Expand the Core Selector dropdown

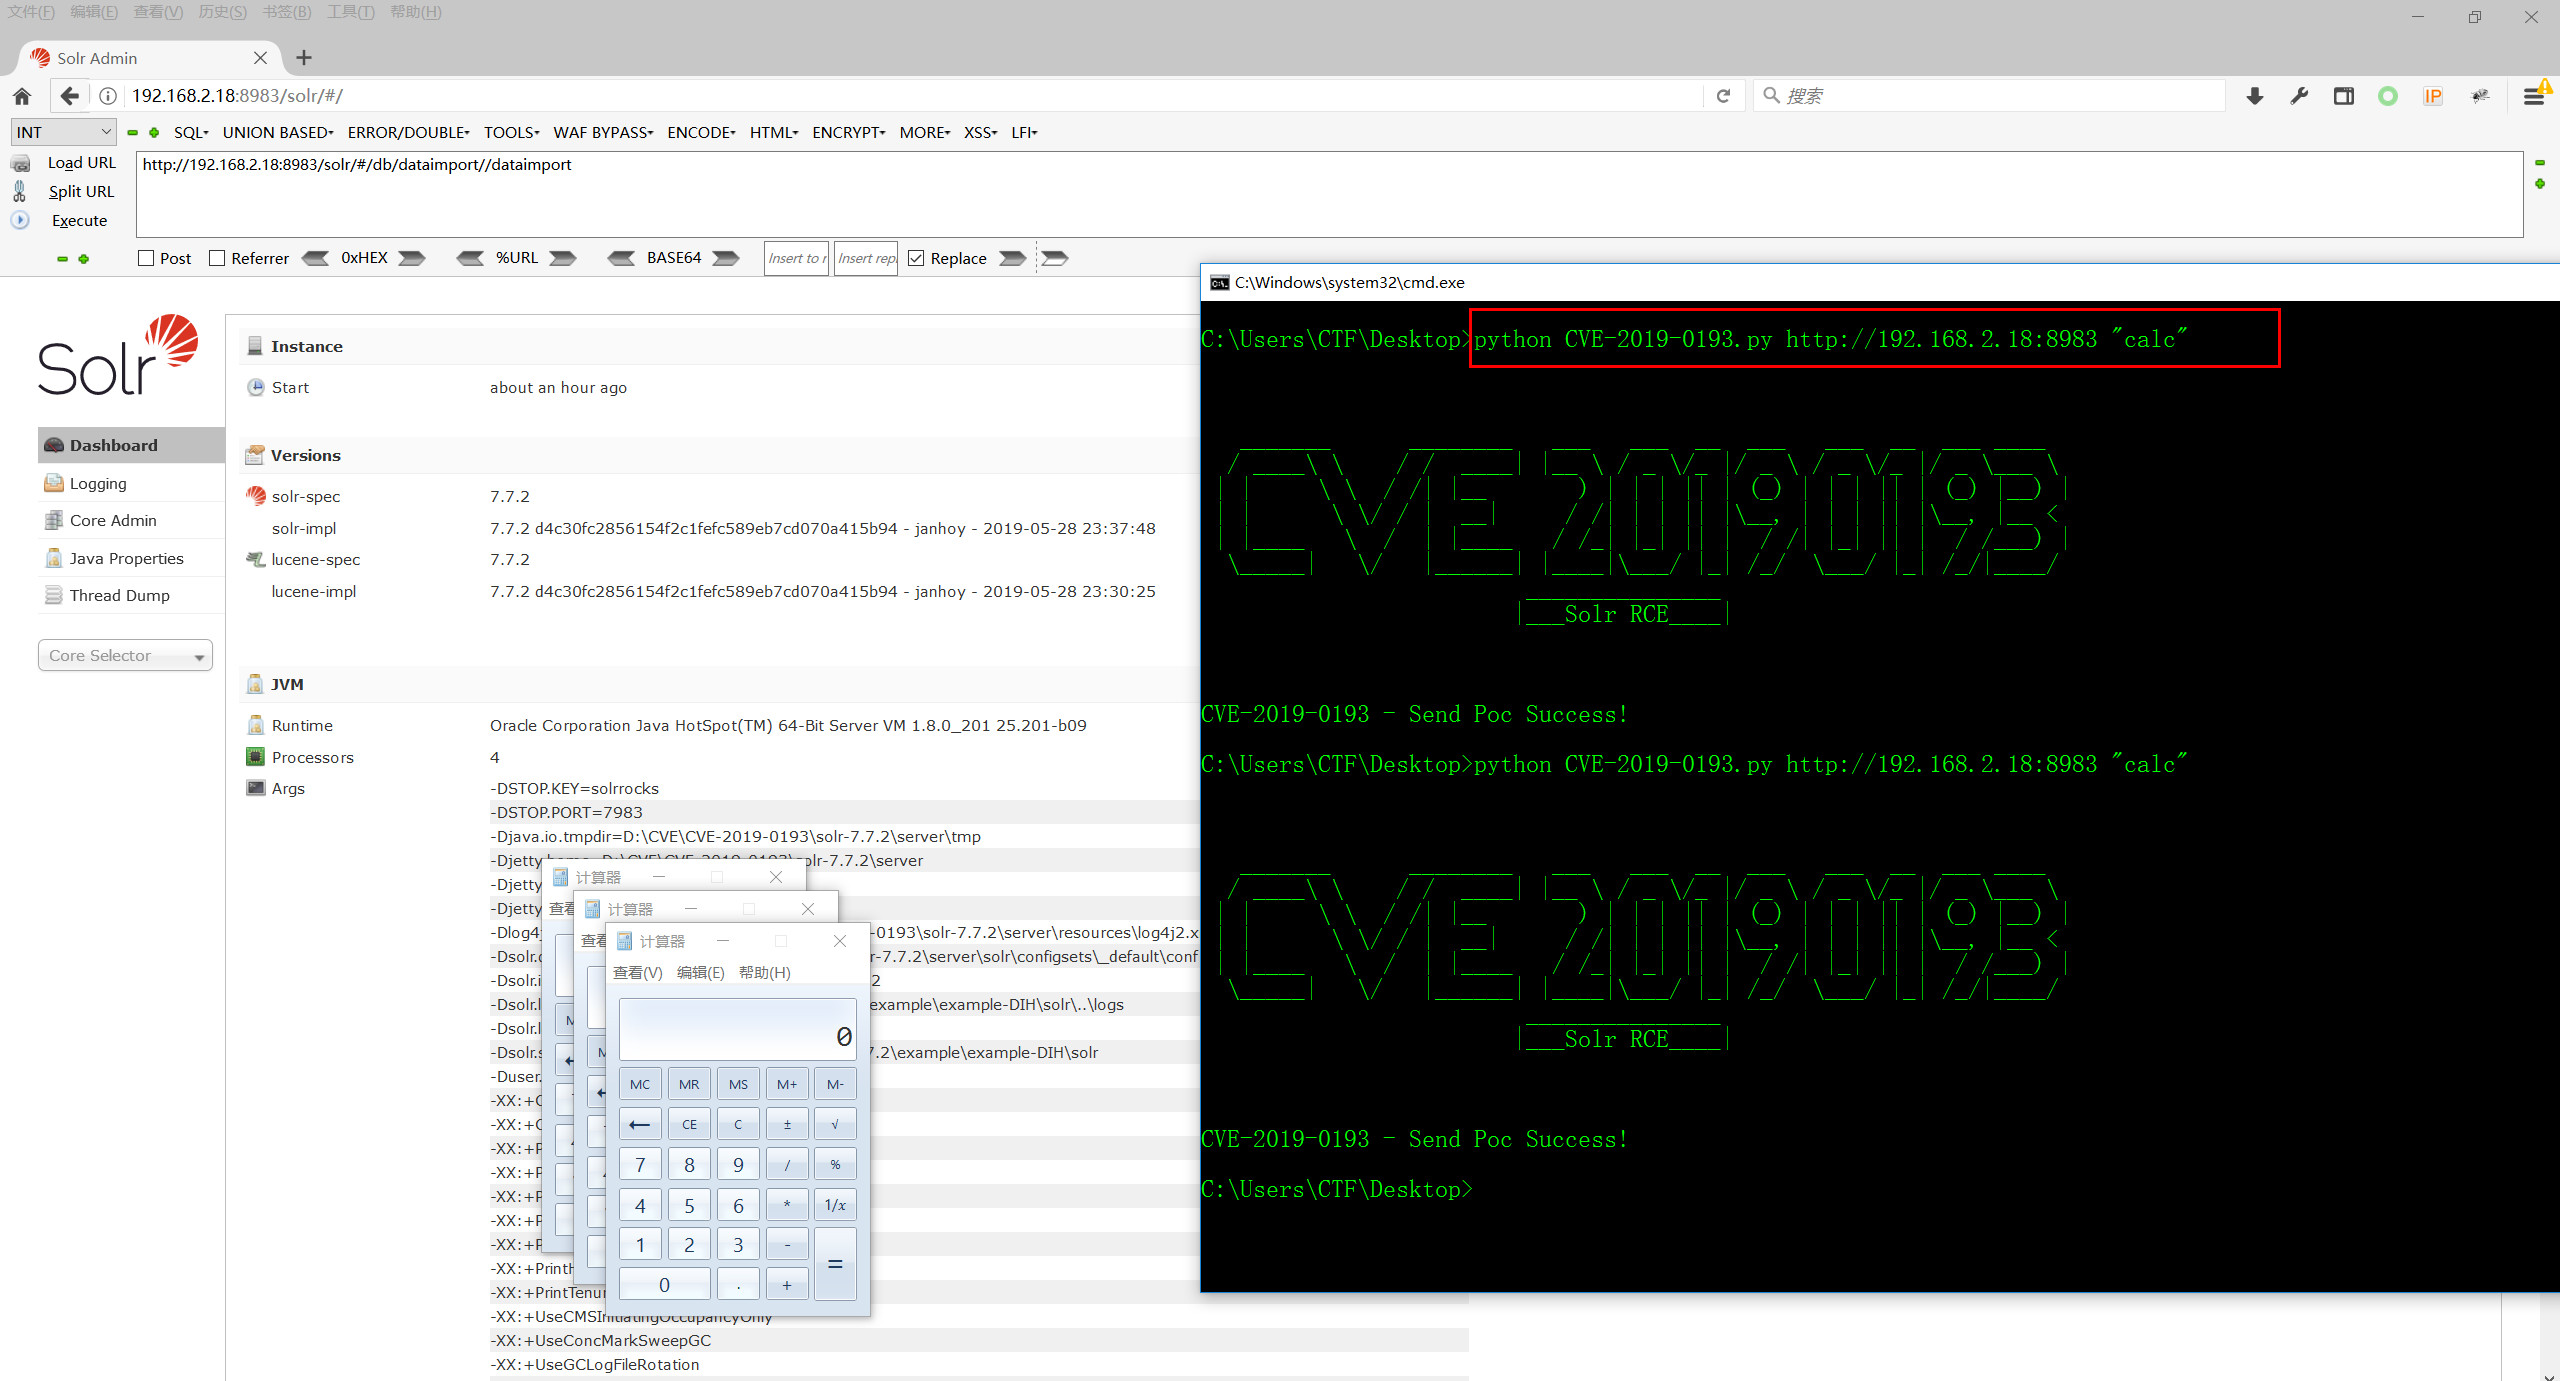click(125, 656)
